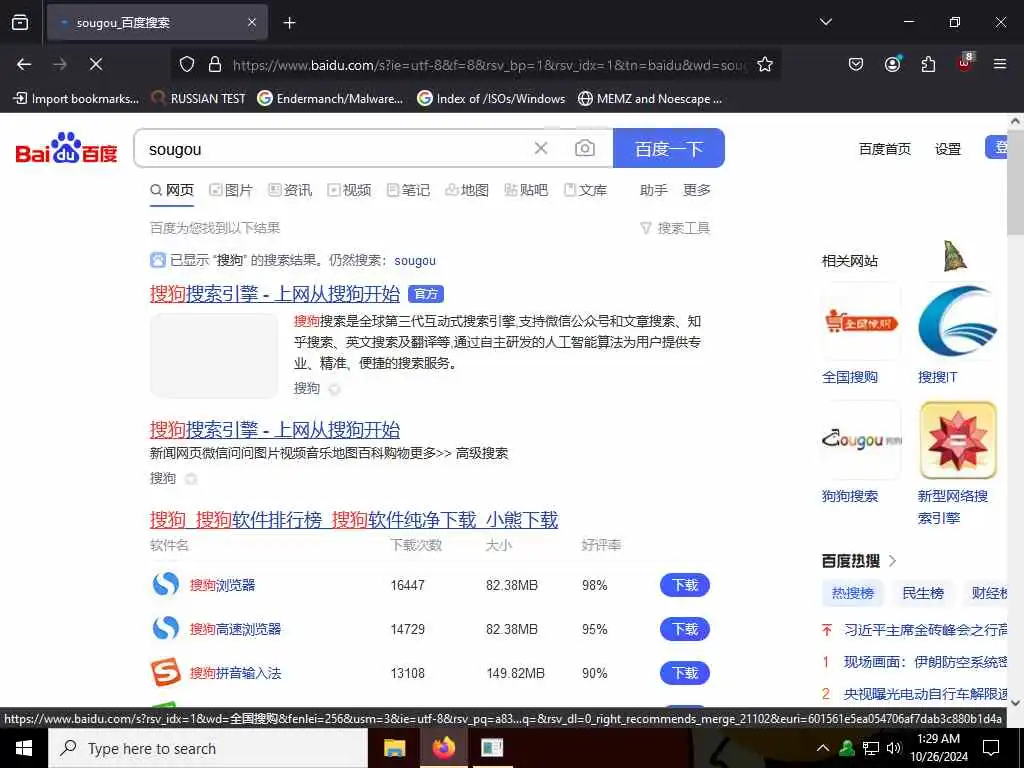This screenshot has width=1024, height=768.
Task: Expand the list all tabs chevron
Action: coord(825,22)
